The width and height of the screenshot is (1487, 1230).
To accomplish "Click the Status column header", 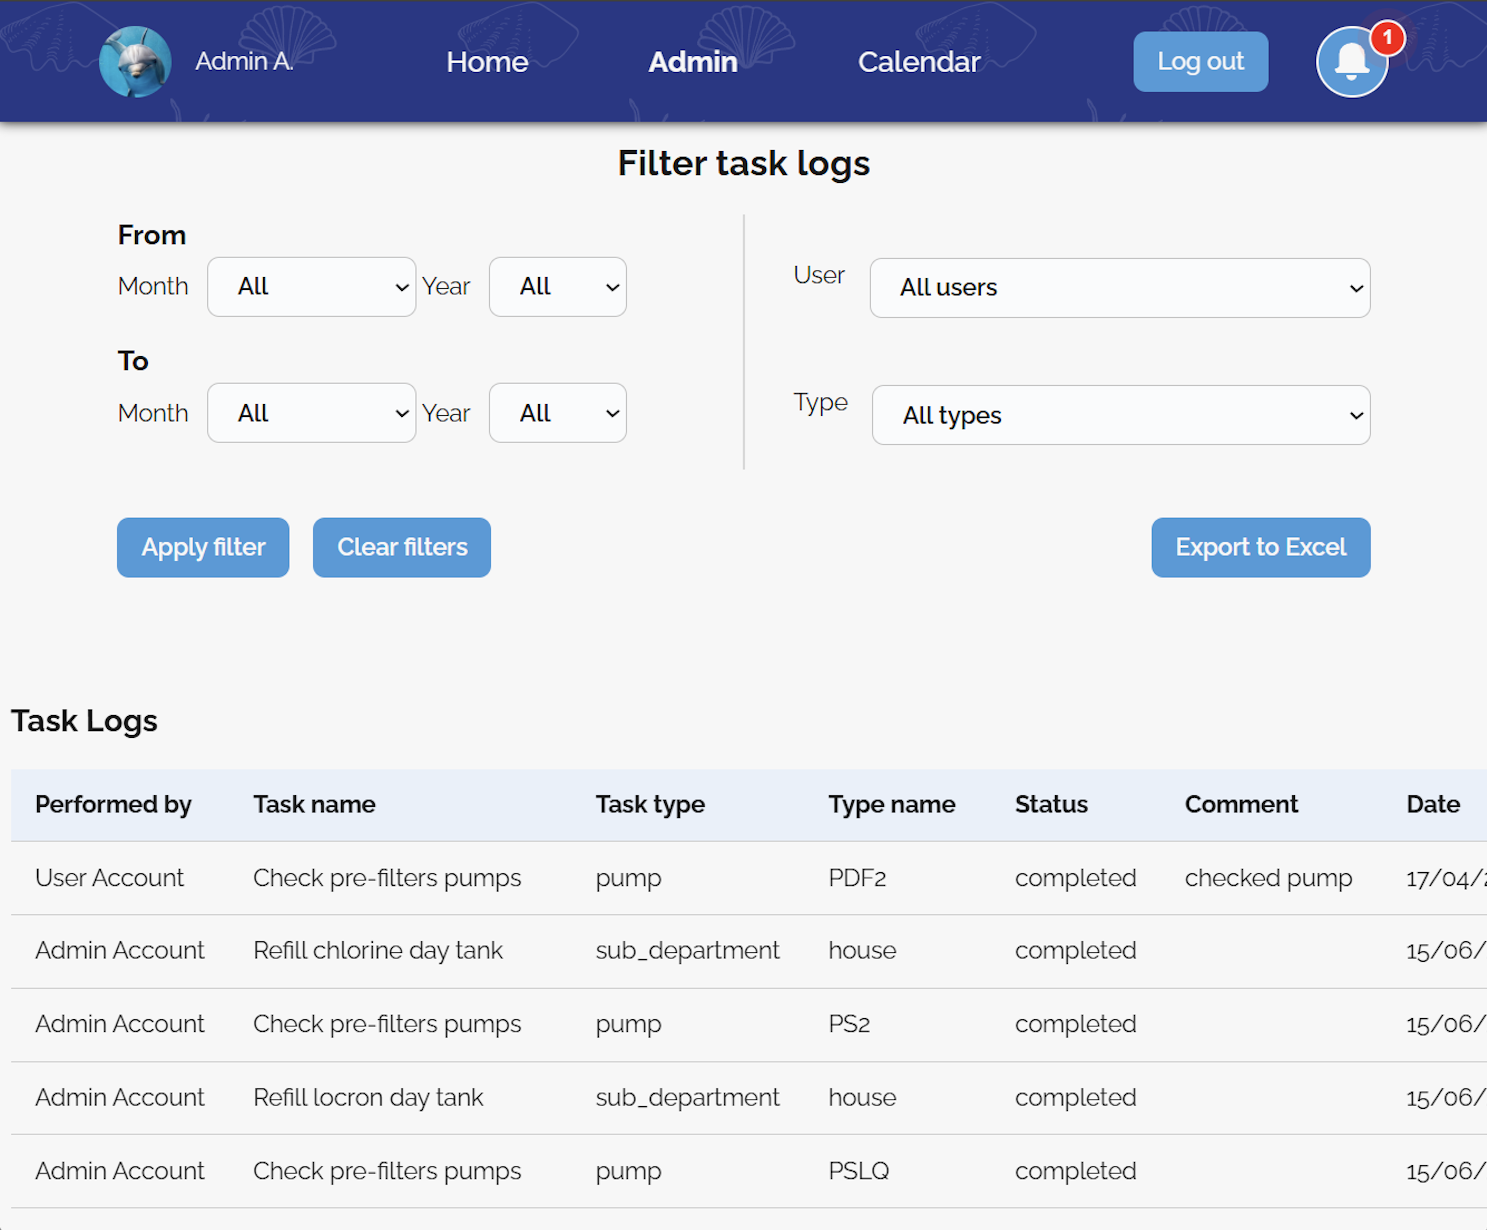I will pyautogui.click(x=1051, y=804).
